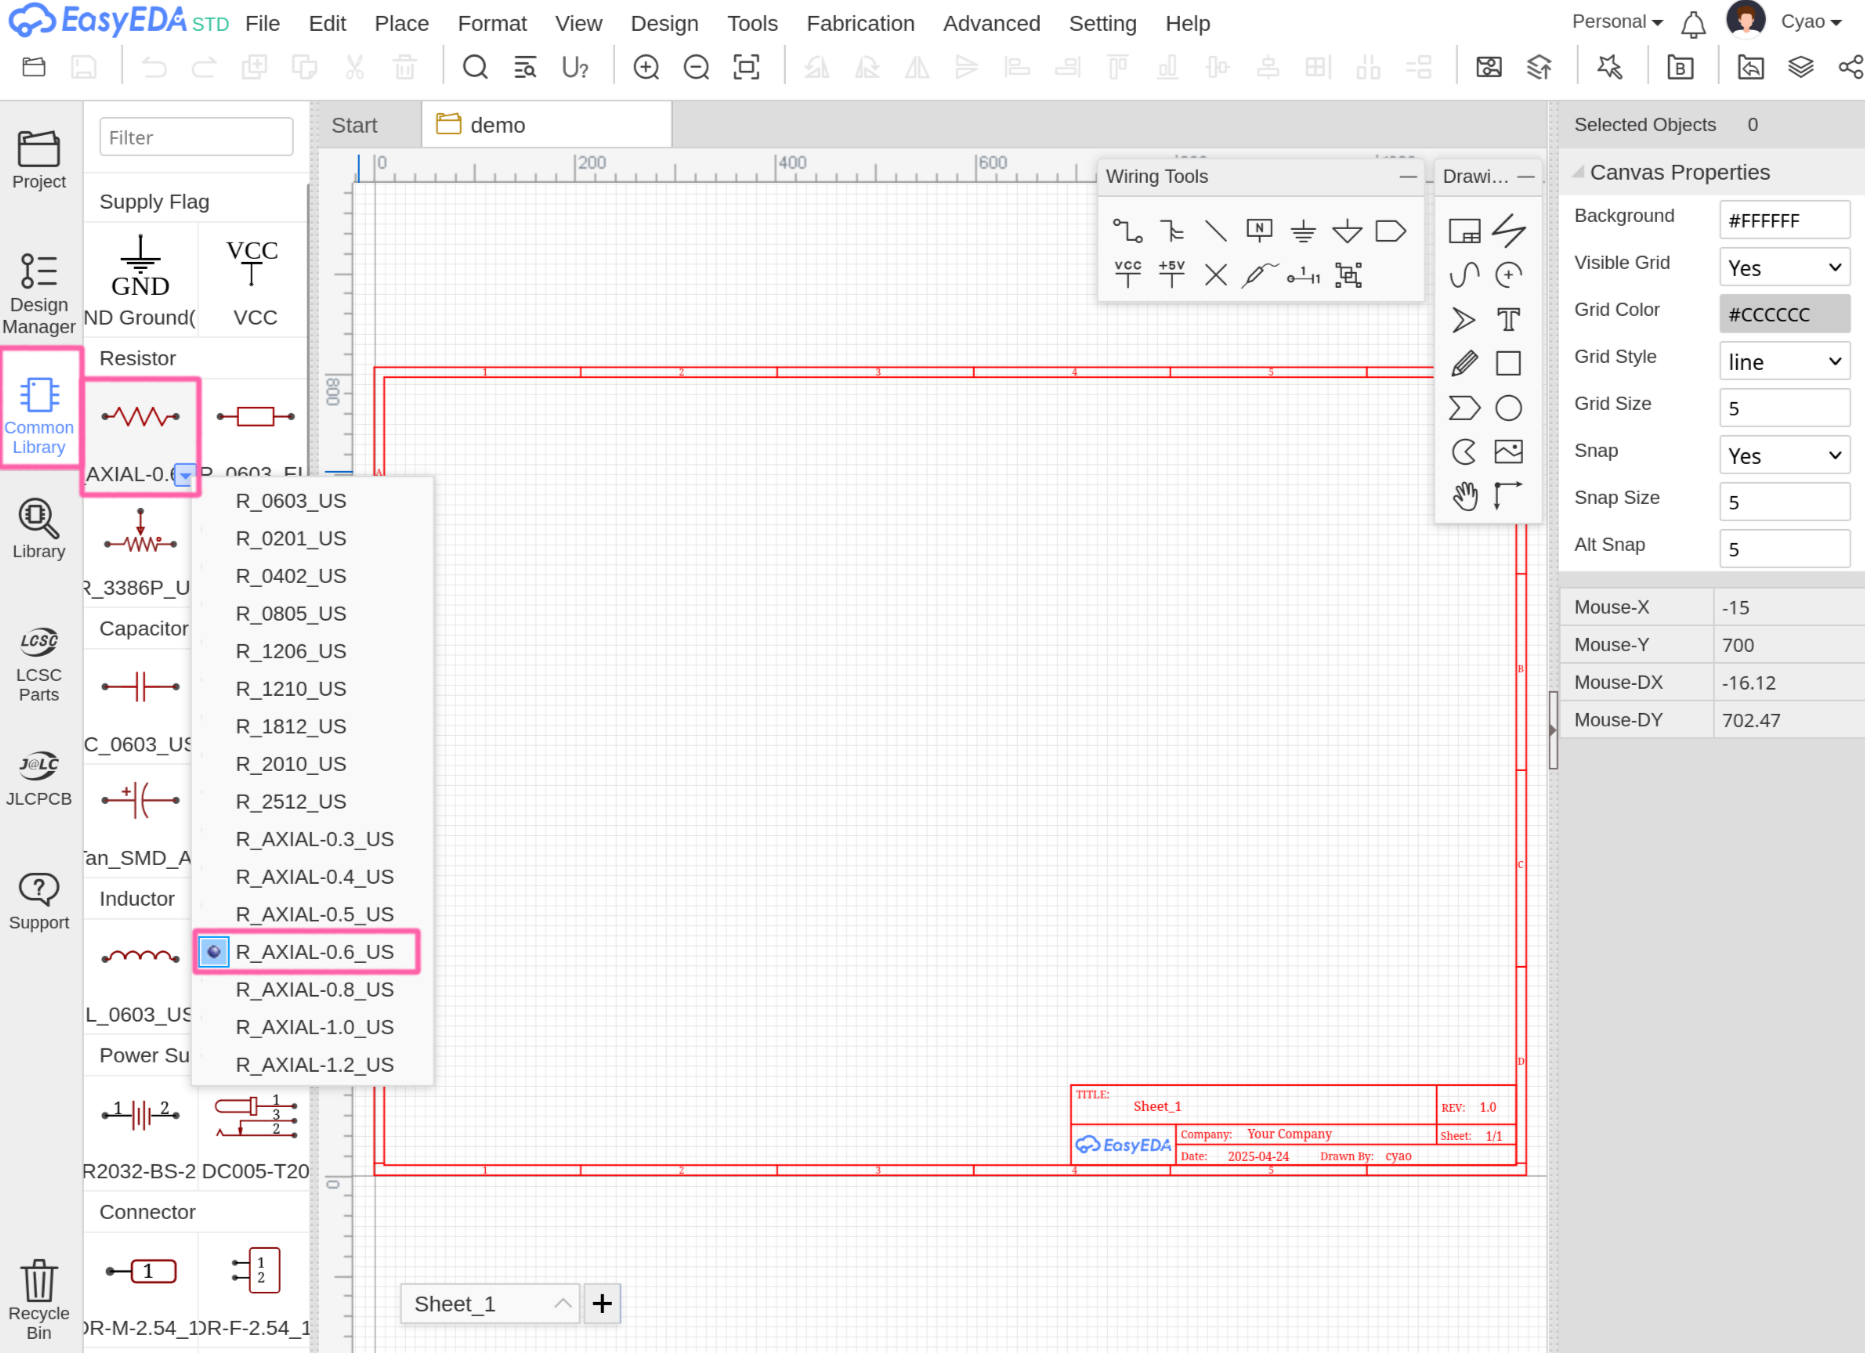Open the Sheet Setting drawing tool

coord(1464,231)
